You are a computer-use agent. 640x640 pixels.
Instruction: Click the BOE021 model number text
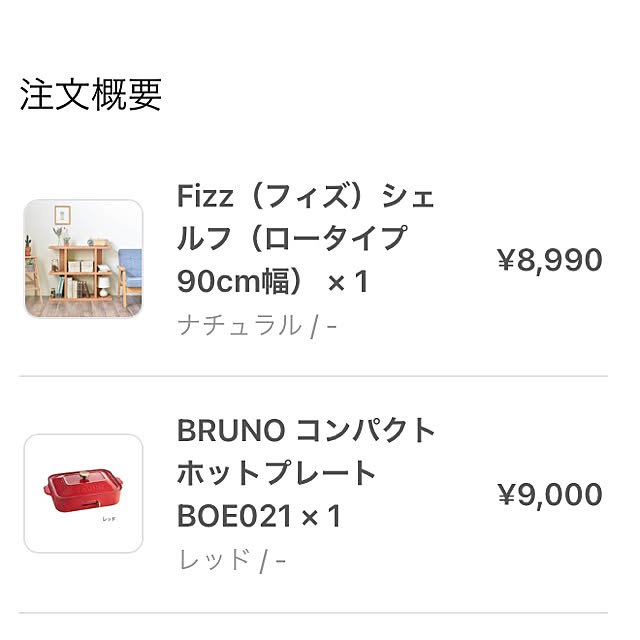234,516
